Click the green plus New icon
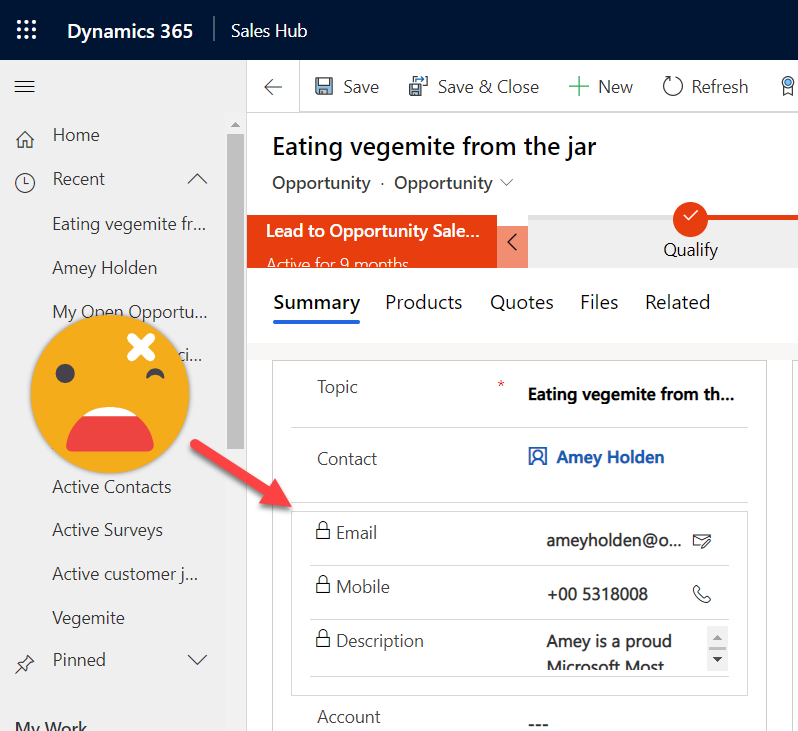Image resolution: width=798 pixels, height=731 pixels. pyautogui.click(x=579, y=87)
